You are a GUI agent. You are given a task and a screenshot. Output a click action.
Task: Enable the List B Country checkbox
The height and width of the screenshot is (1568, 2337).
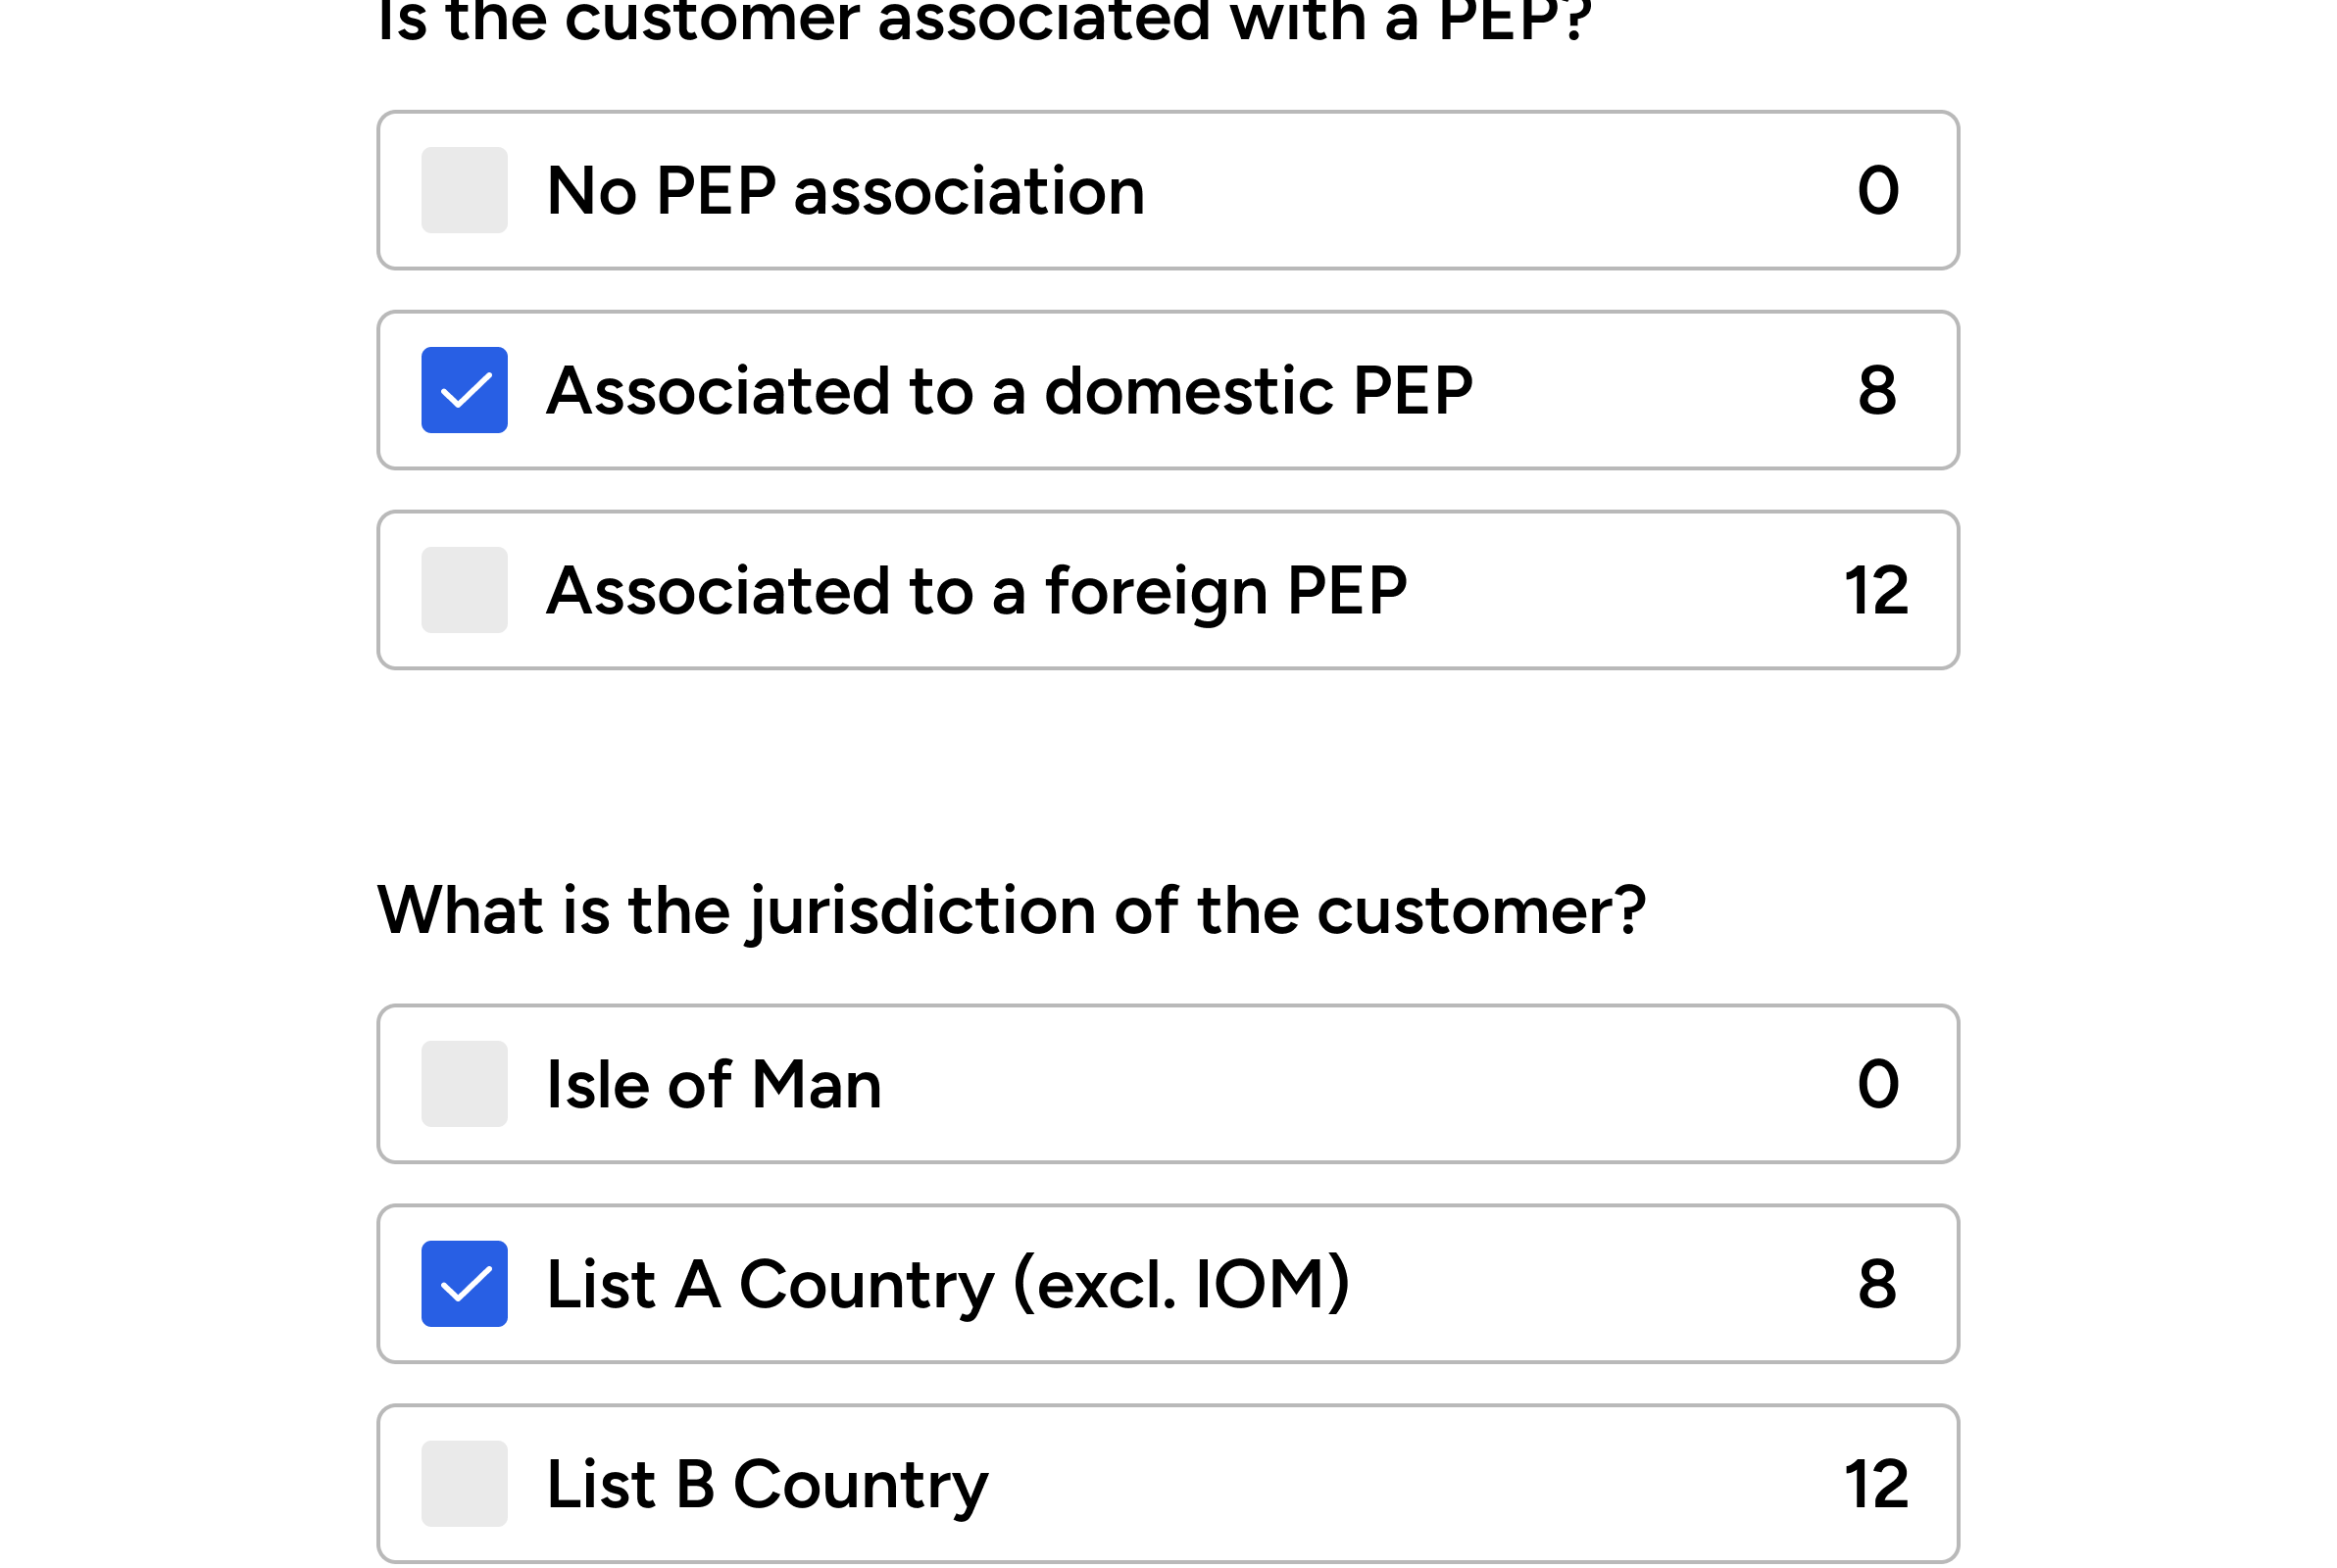[464, 1484]
